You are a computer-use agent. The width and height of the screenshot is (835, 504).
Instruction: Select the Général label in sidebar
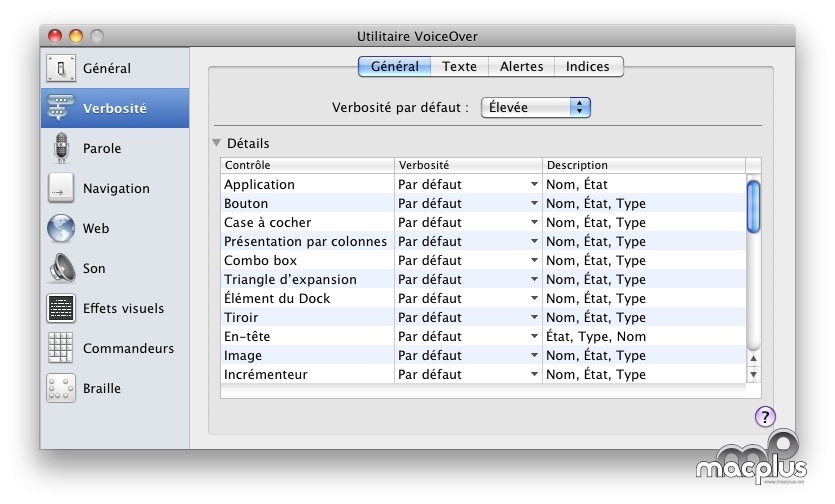click(x=107, y=68)
